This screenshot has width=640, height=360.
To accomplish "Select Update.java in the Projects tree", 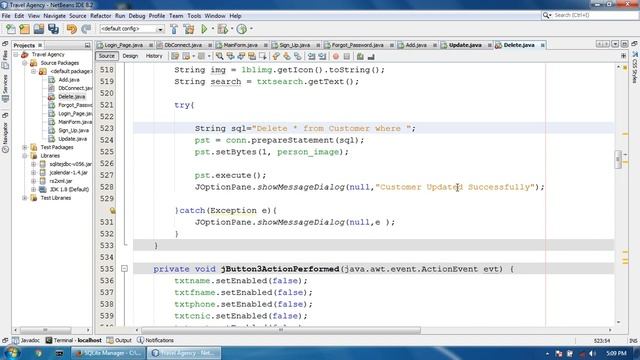I will 72,139.
